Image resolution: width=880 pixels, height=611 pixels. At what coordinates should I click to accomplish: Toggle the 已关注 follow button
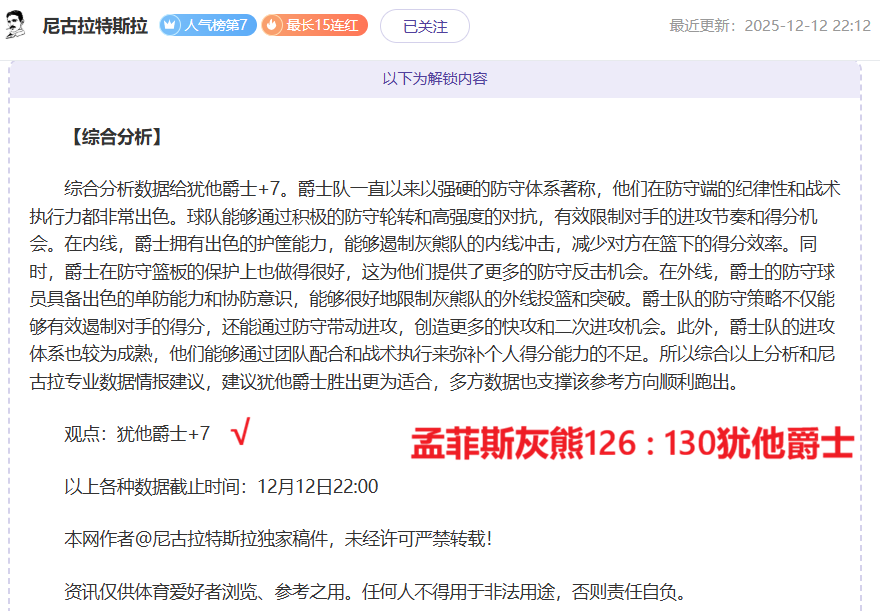(x=424, y=26)
